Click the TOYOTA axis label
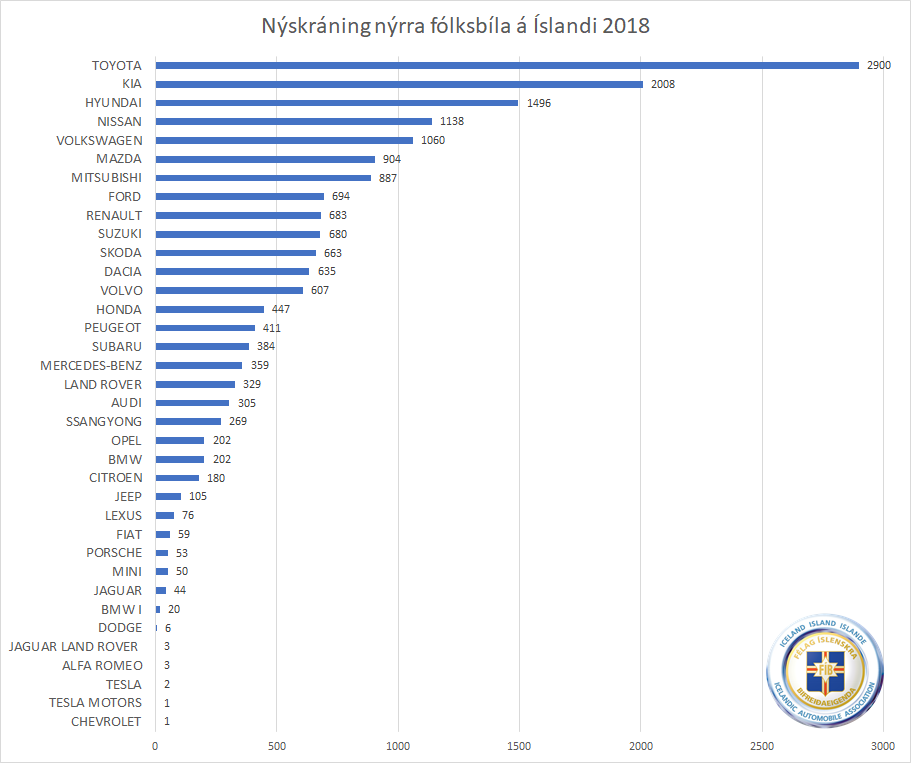The image size is (911, 763). 117,65
